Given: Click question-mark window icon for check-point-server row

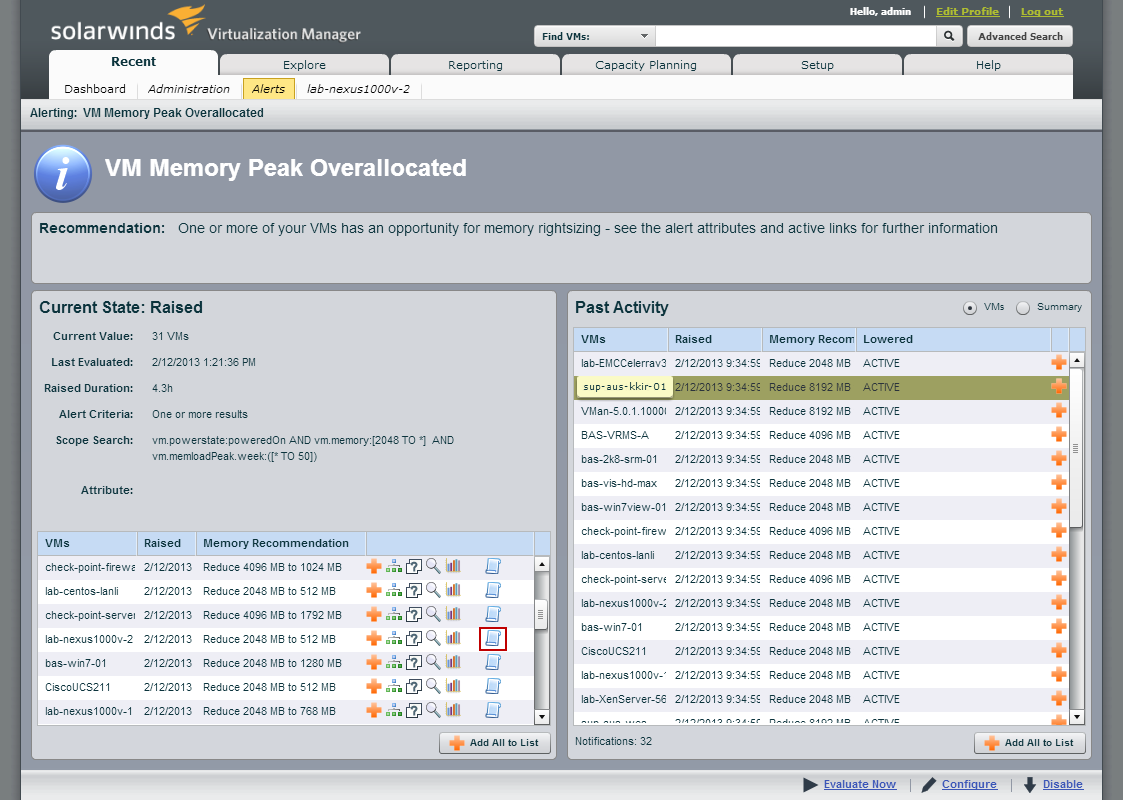Looking at the screenshot, I should pyautogui.click(x=413, y=615).
